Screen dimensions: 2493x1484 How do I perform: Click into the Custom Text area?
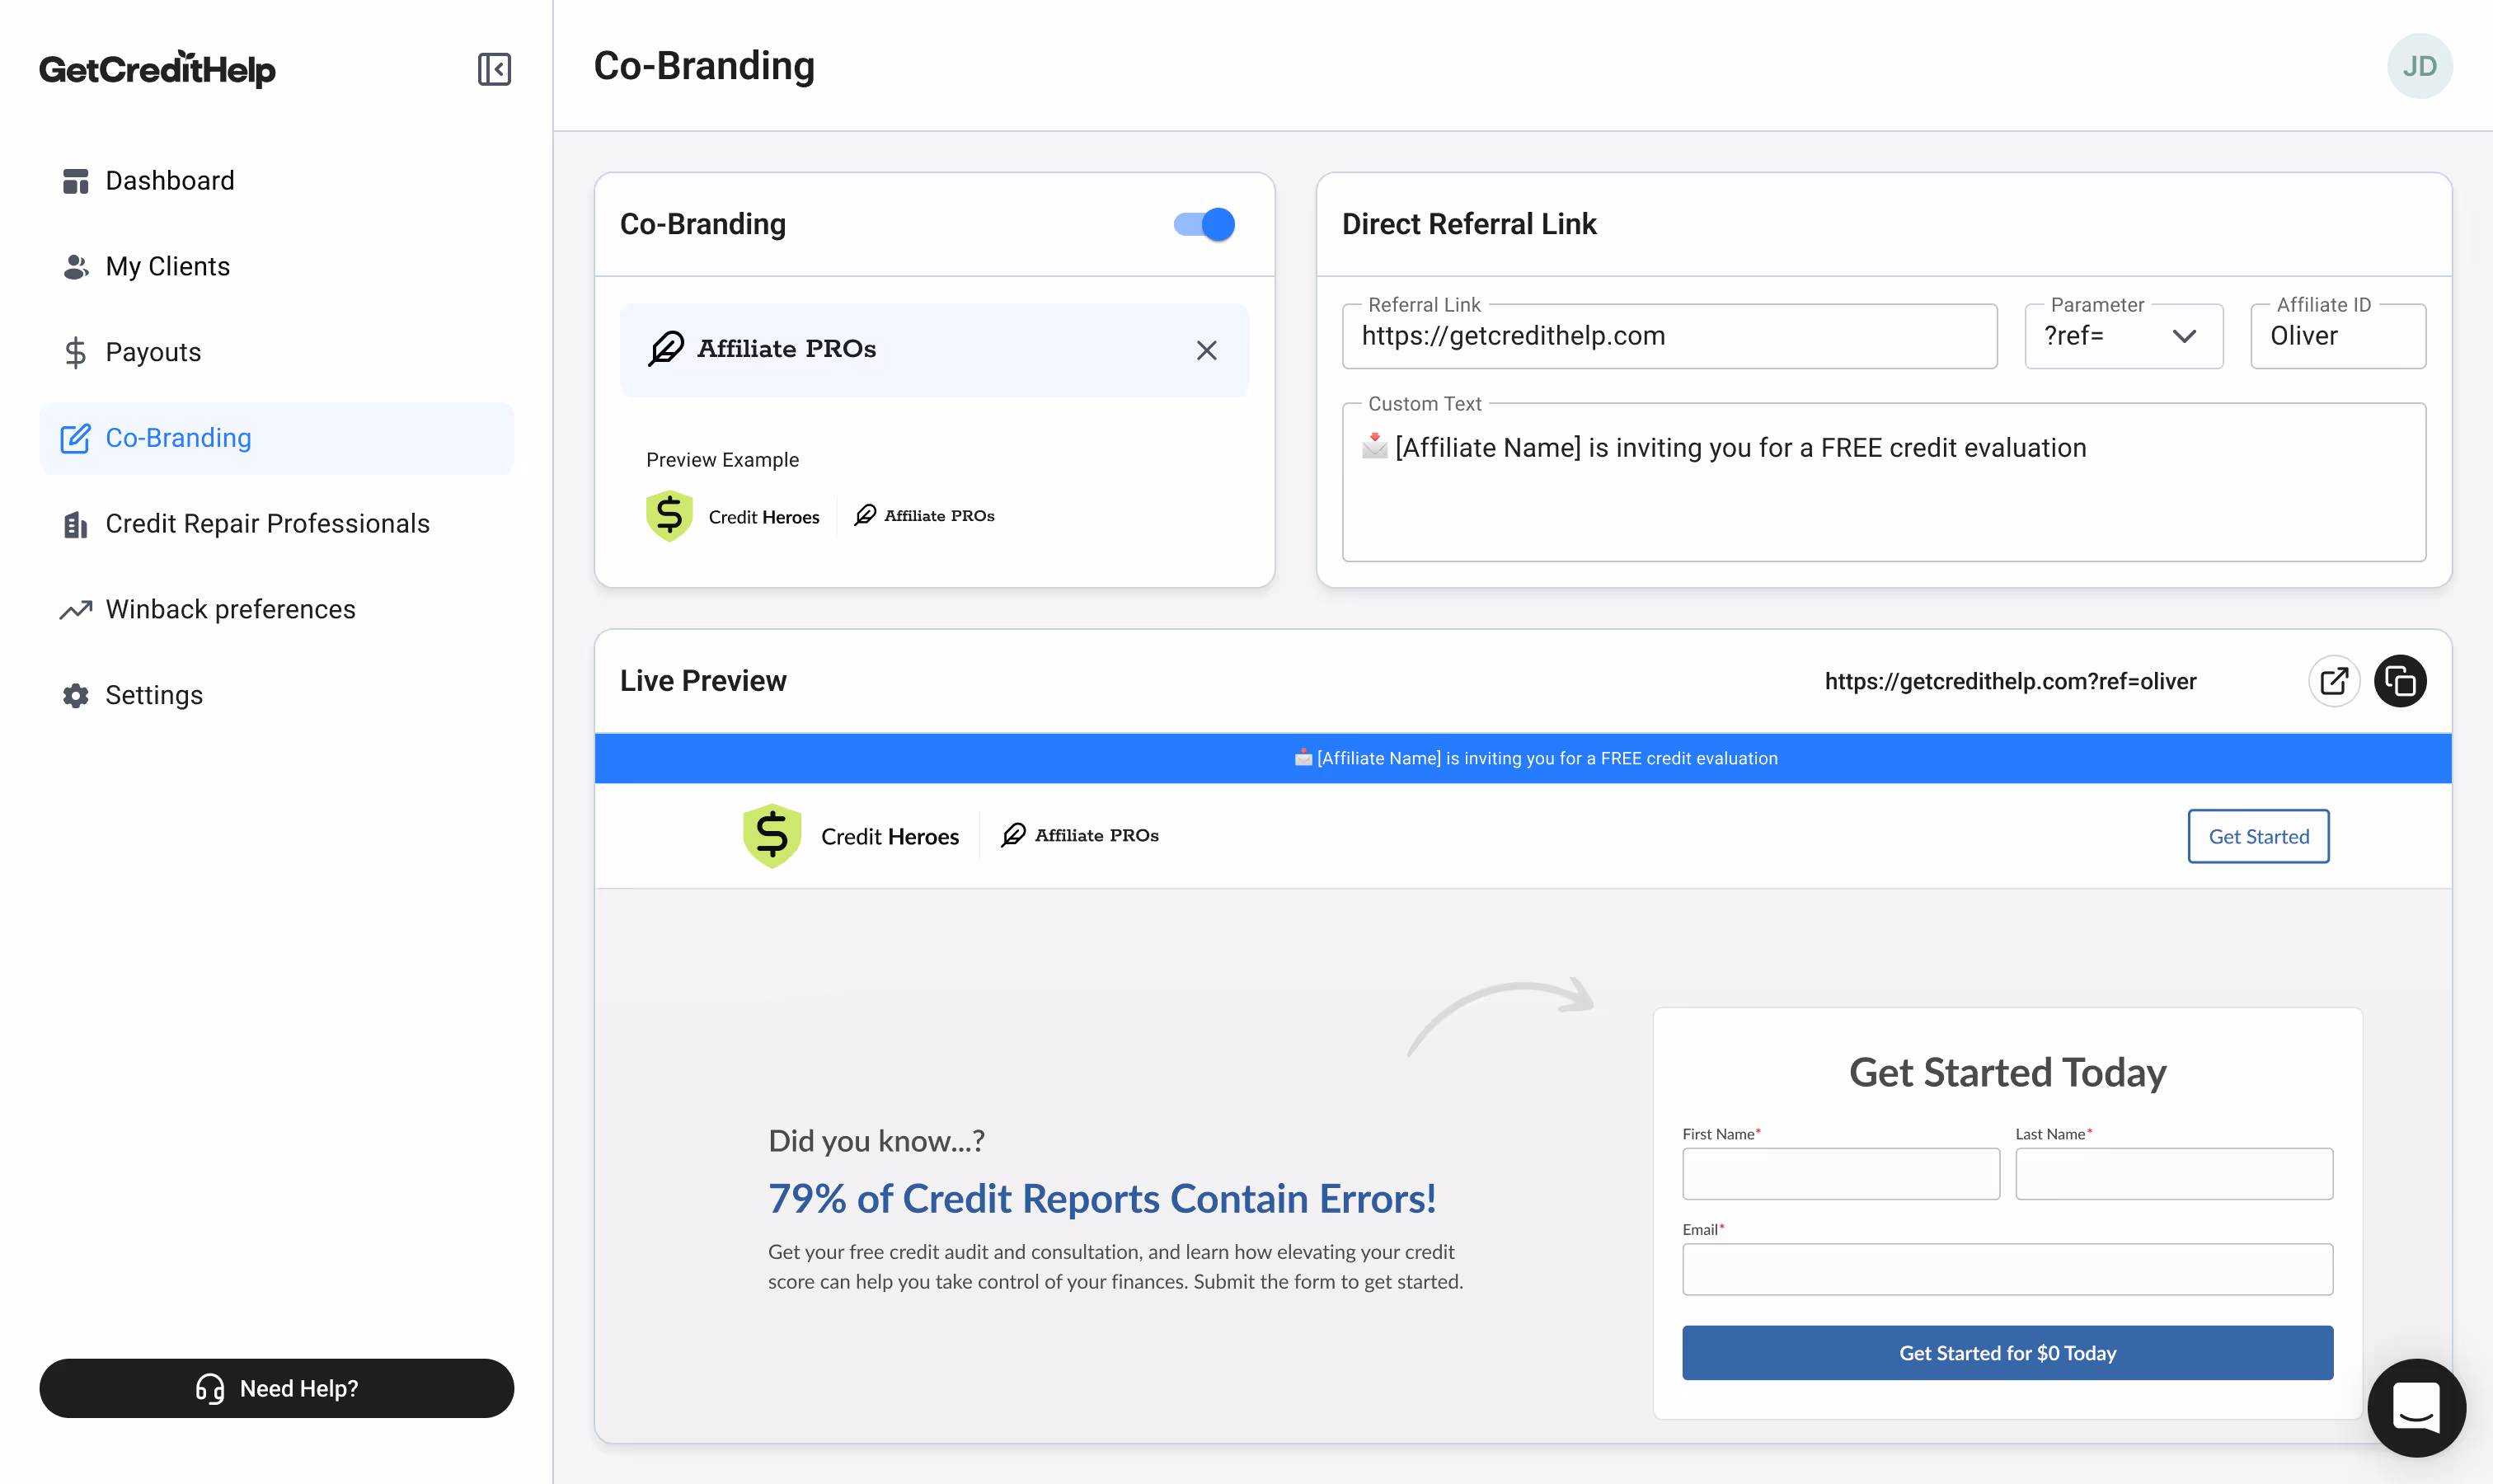click(x=1883, y=482)
